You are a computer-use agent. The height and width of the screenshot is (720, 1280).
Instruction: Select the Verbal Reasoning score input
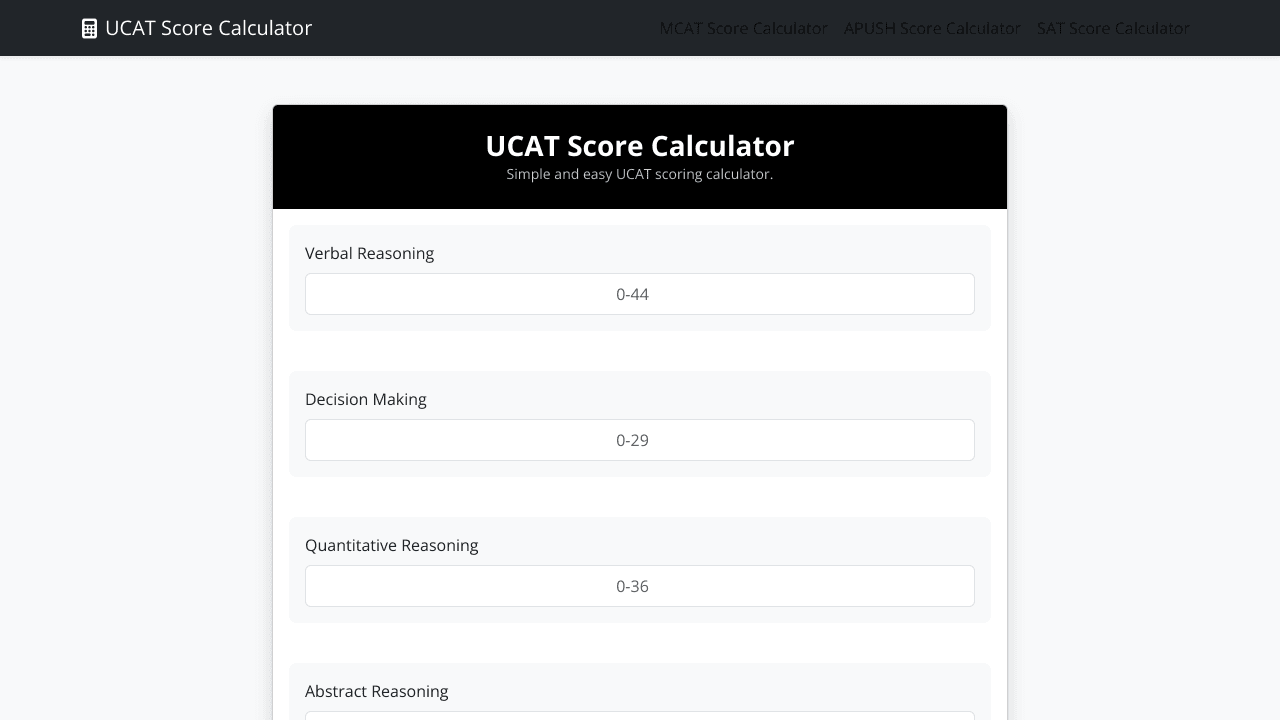640,294
